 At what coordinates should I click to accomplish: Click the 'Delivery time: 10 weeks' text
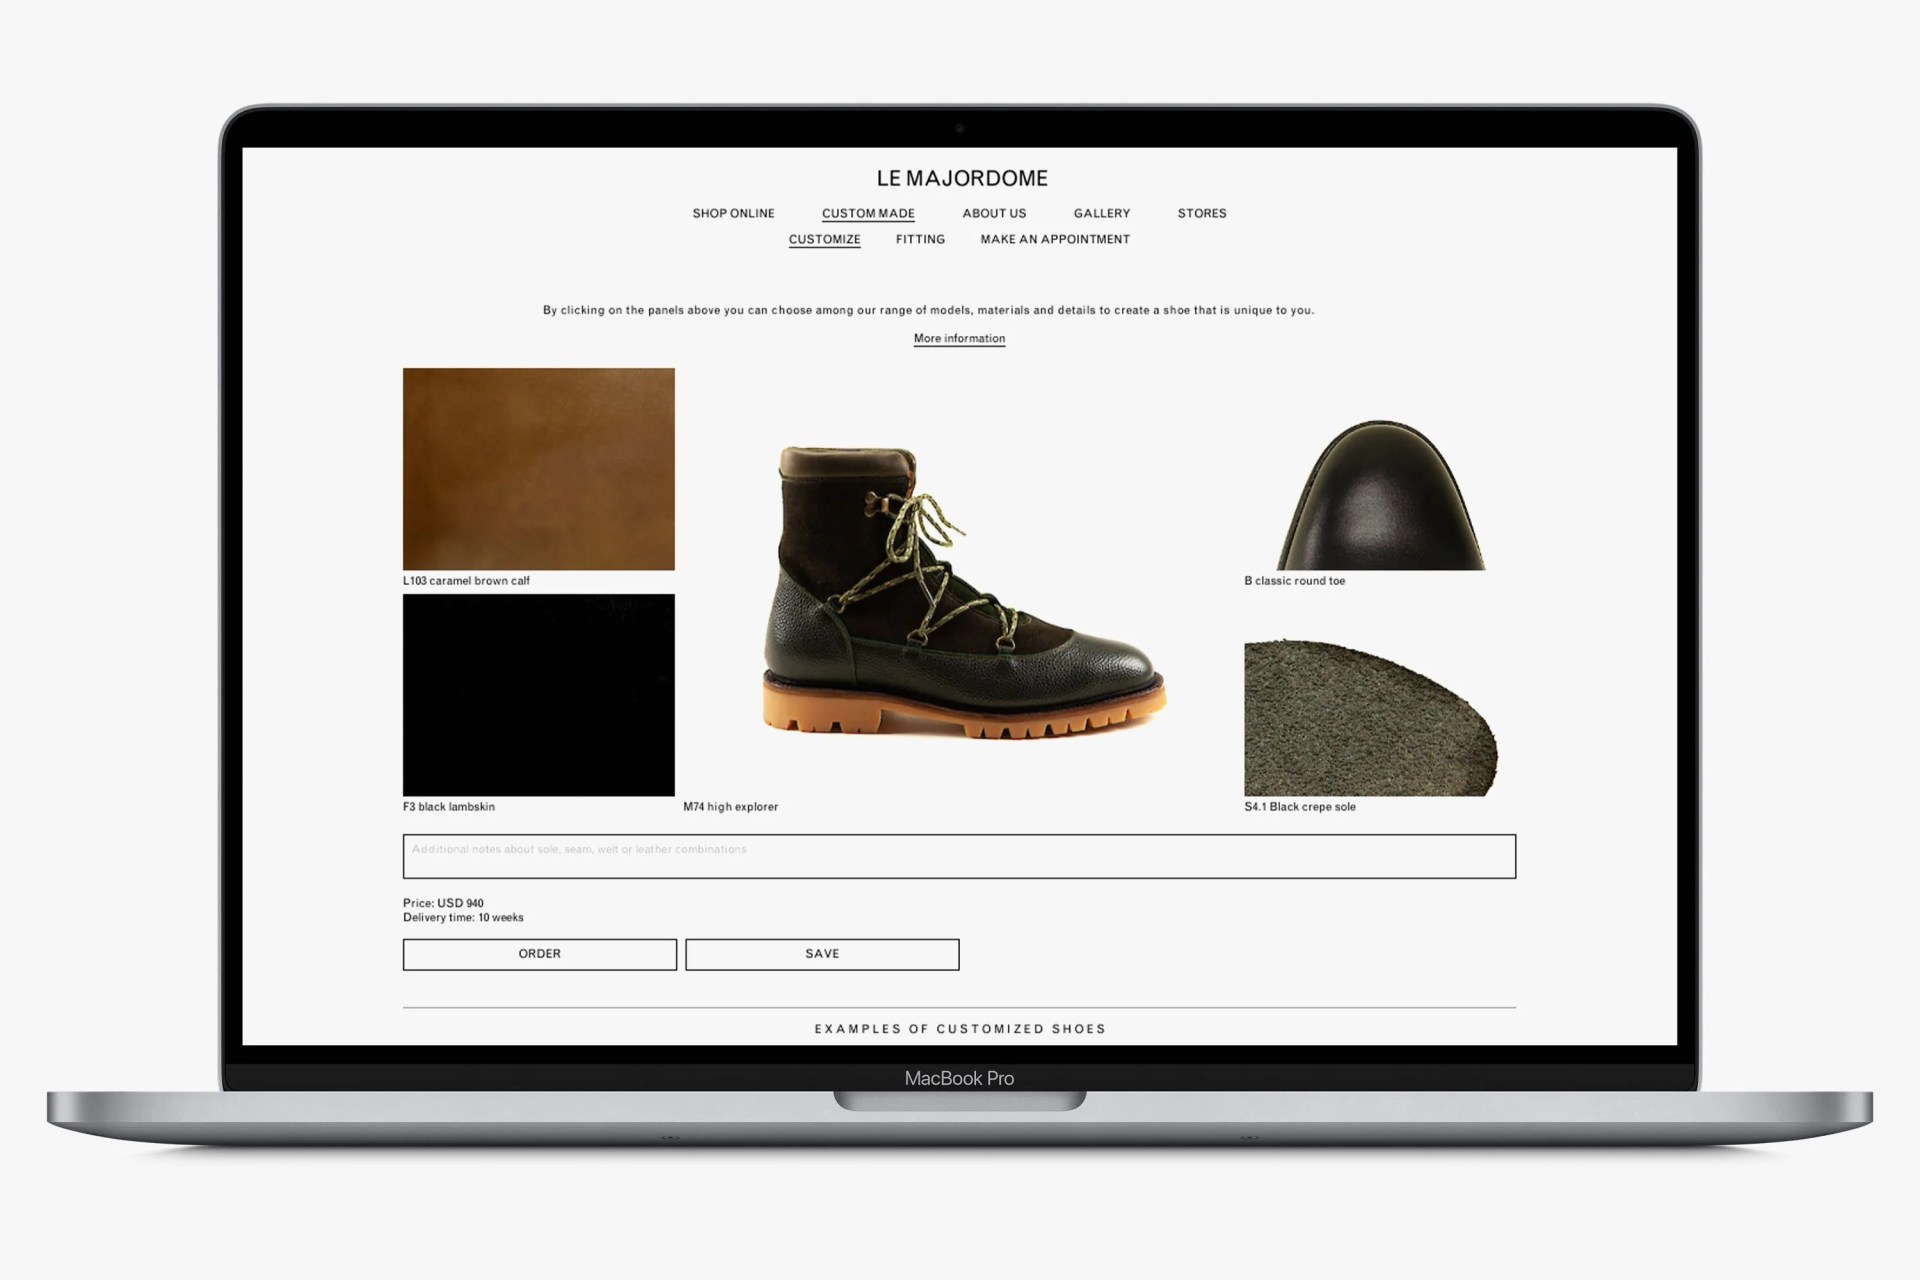coord(463,917)
